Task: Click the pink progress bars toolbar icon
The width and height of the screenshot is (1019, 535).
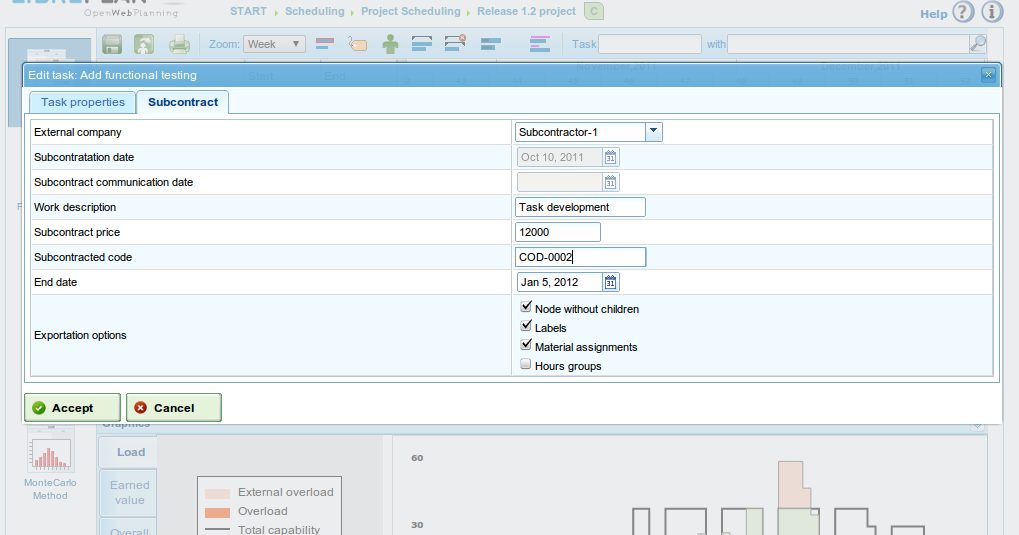Action: coord(539,44)
